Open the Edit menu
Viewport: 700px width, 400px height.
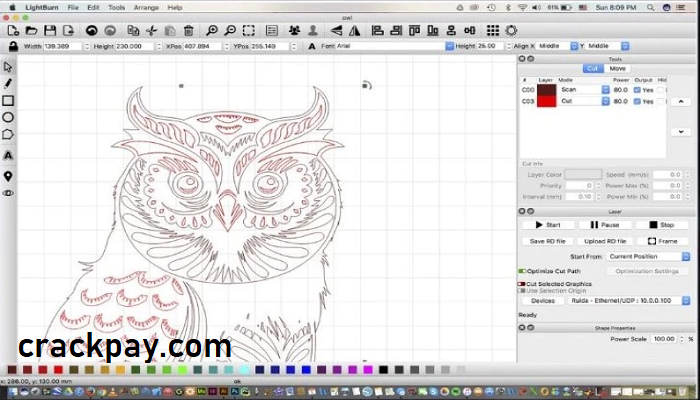93,8
